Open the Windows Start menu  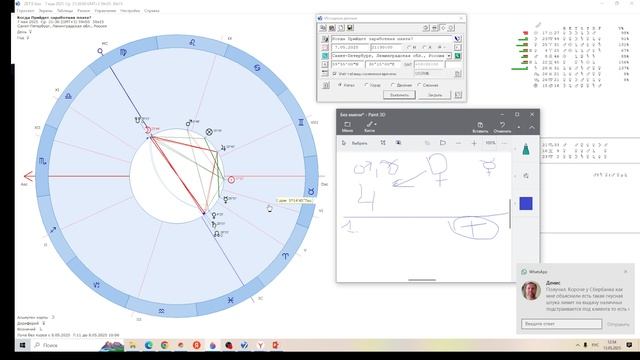click(22, 345)
